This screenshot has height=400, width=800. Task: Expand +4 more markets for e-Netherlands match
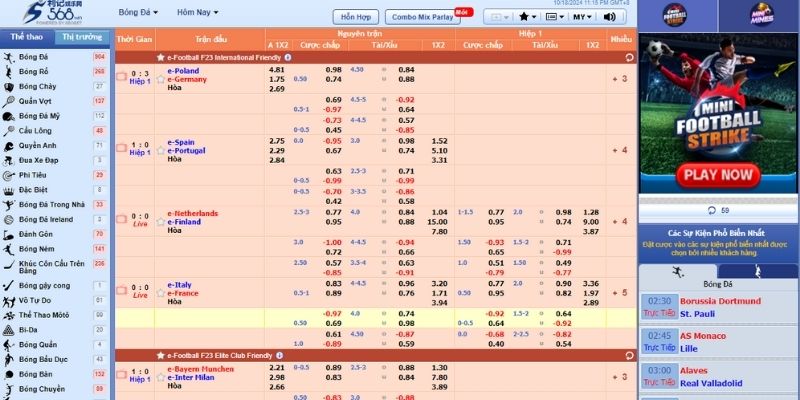click(620, 222)
